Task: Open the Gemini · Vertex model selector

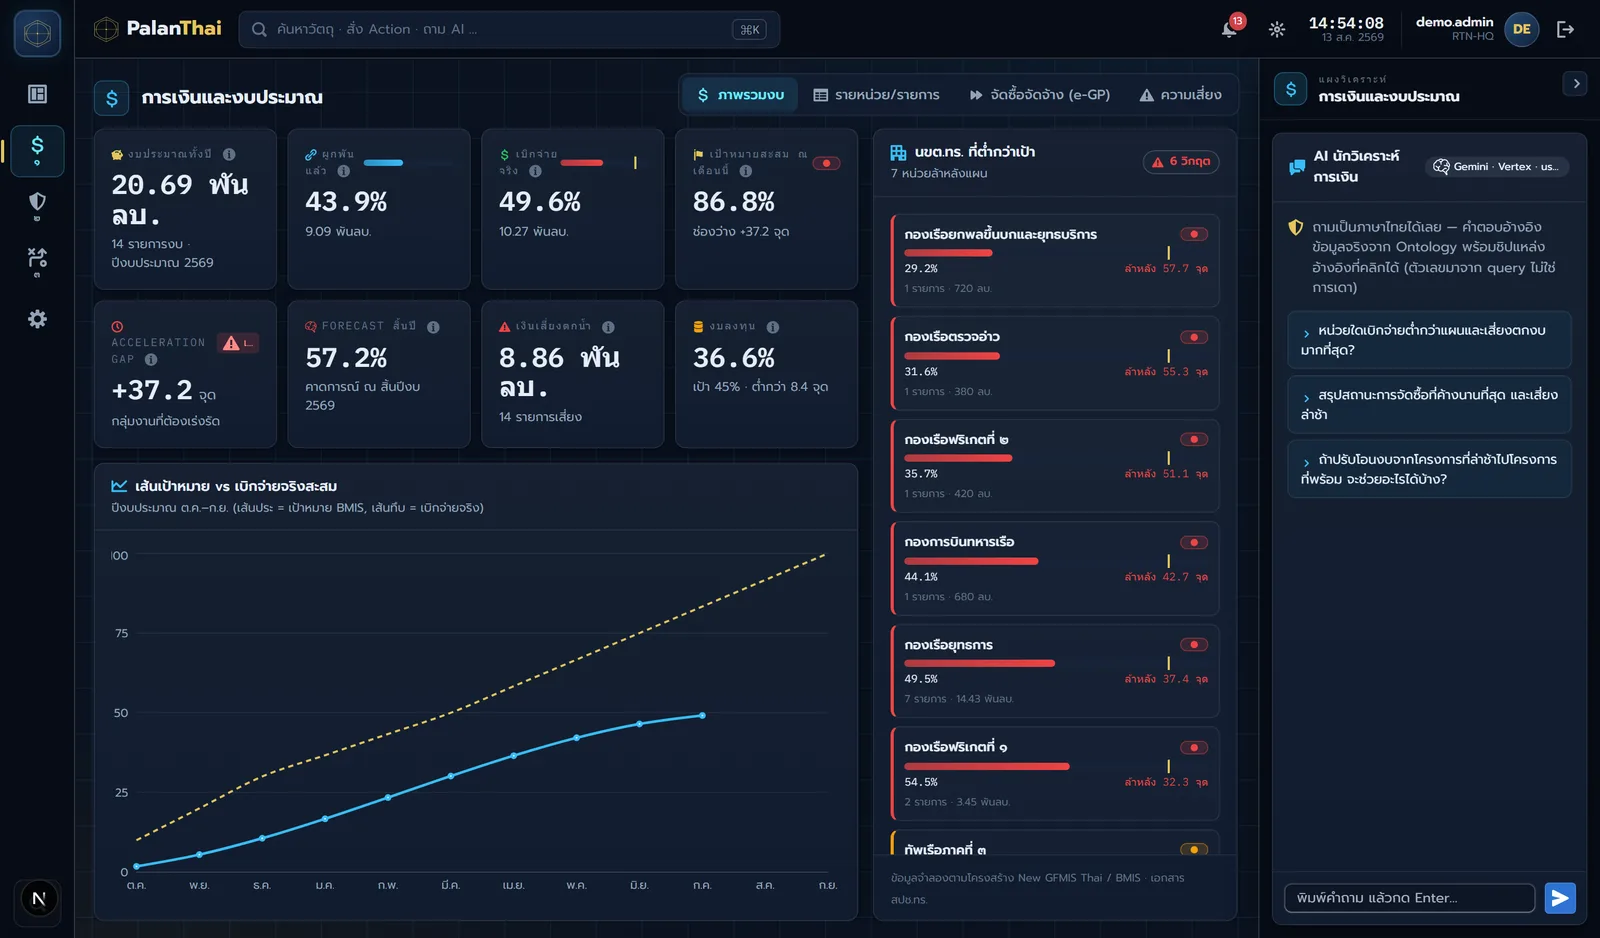Action: tap(1497, 167)
